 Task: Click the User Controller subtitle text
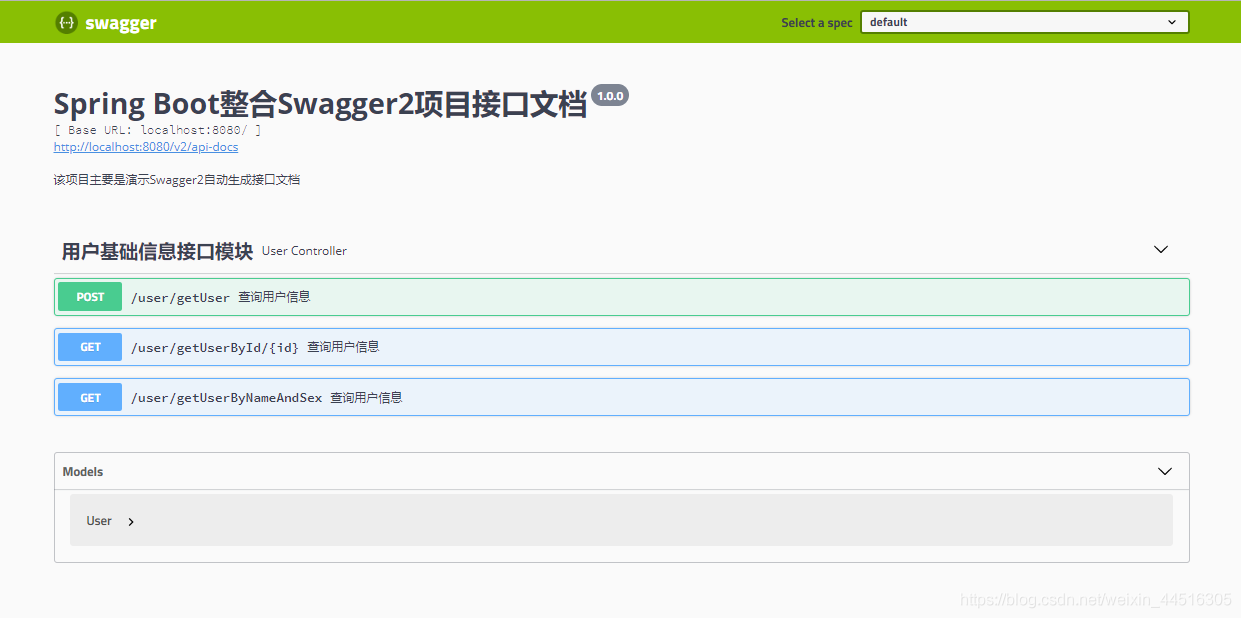[304, 251]
